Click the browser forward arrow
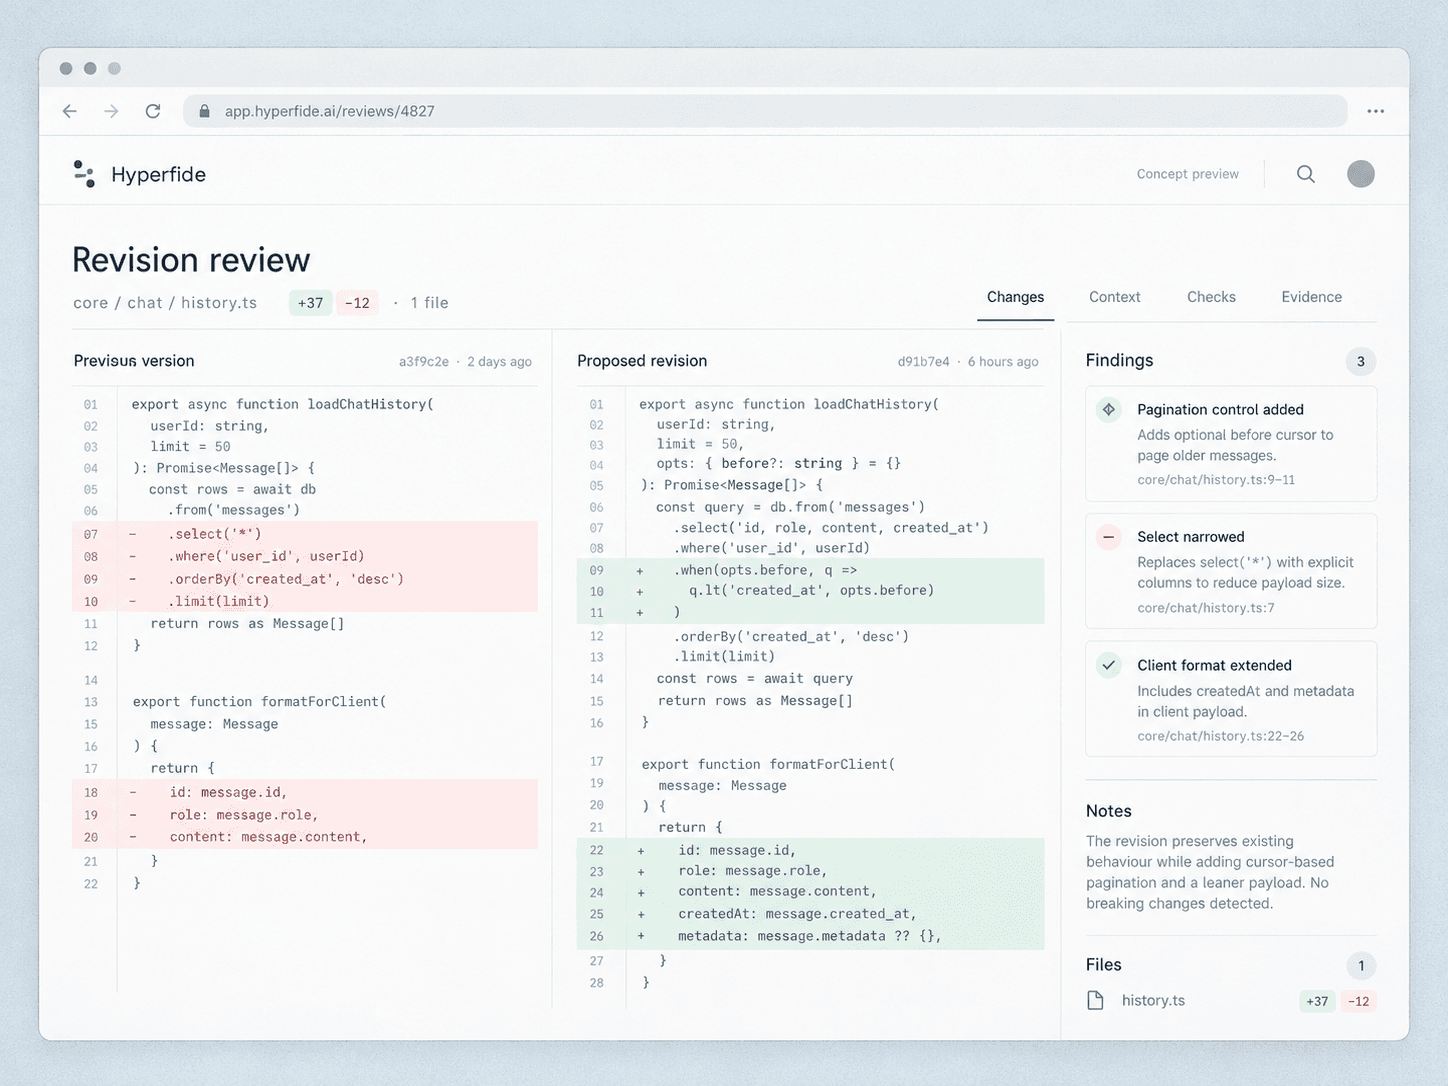Viewport: 1448px width, 1086px height. tap(111, 111)
